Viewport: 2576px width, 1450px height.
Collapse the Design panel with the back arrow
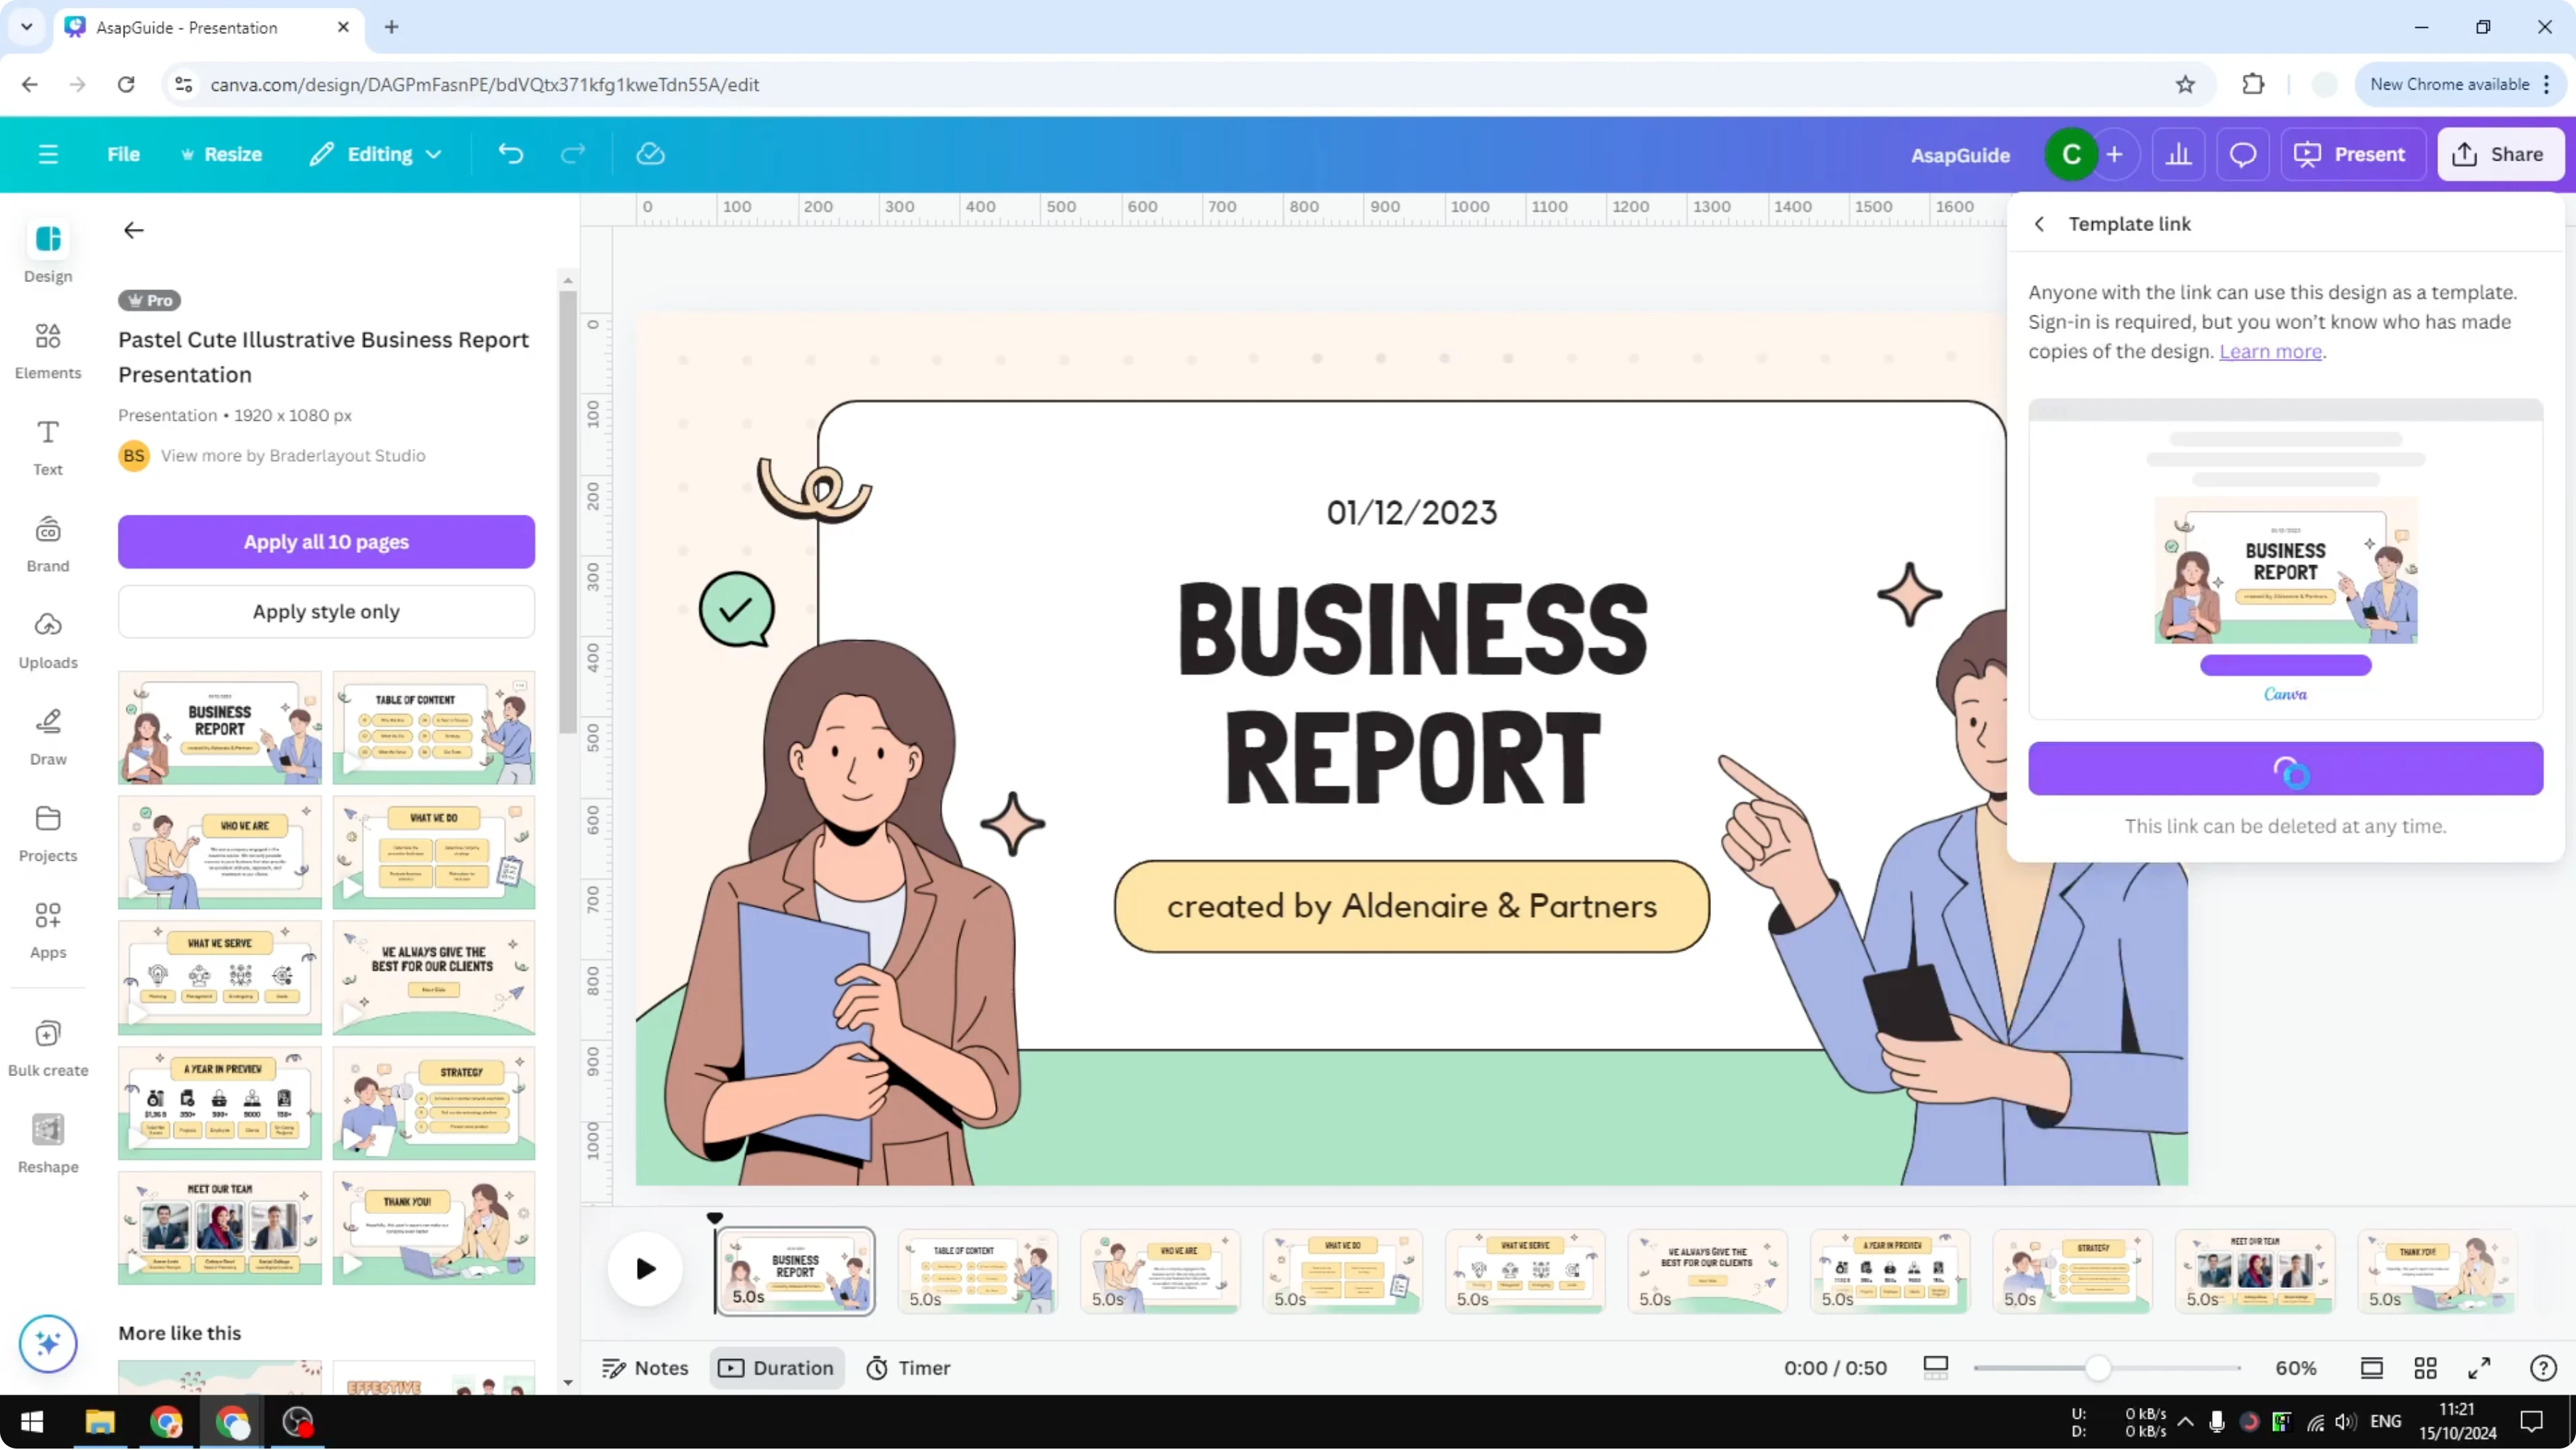pyautogui.click(x=133, y=230)
